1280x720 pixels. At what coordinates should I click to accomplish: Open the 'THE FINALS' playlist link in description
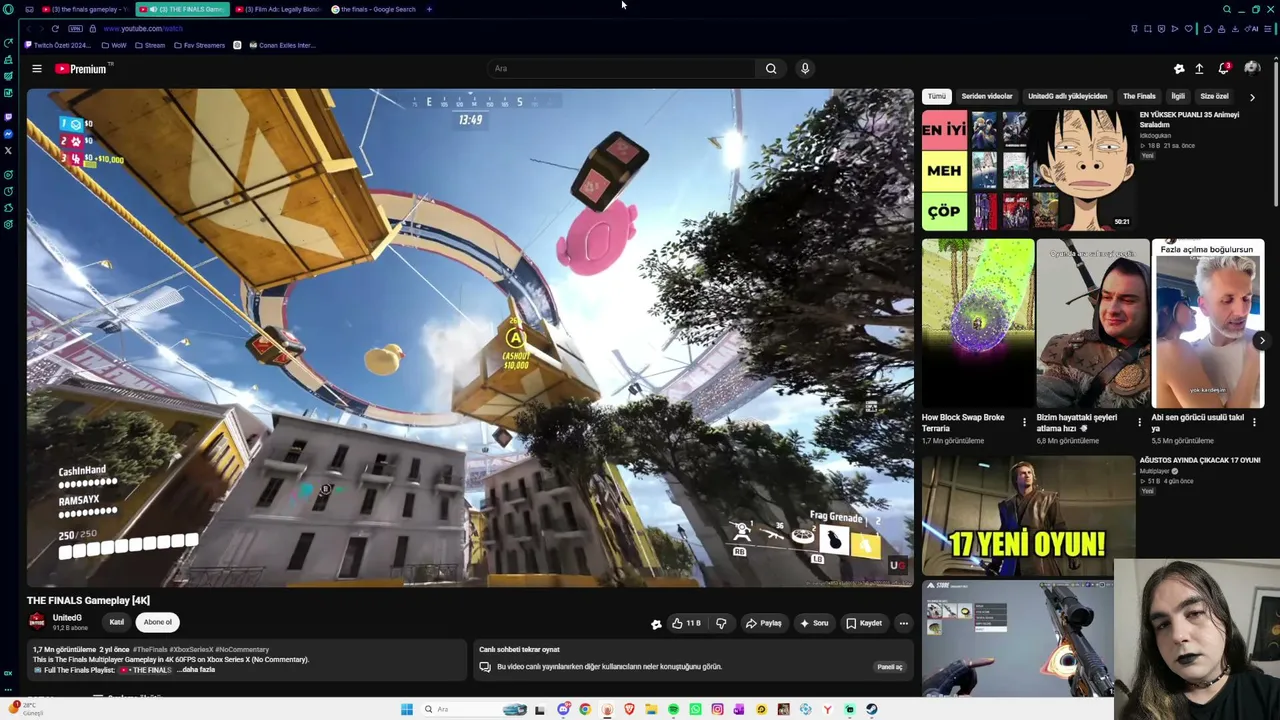coord(146,670)
